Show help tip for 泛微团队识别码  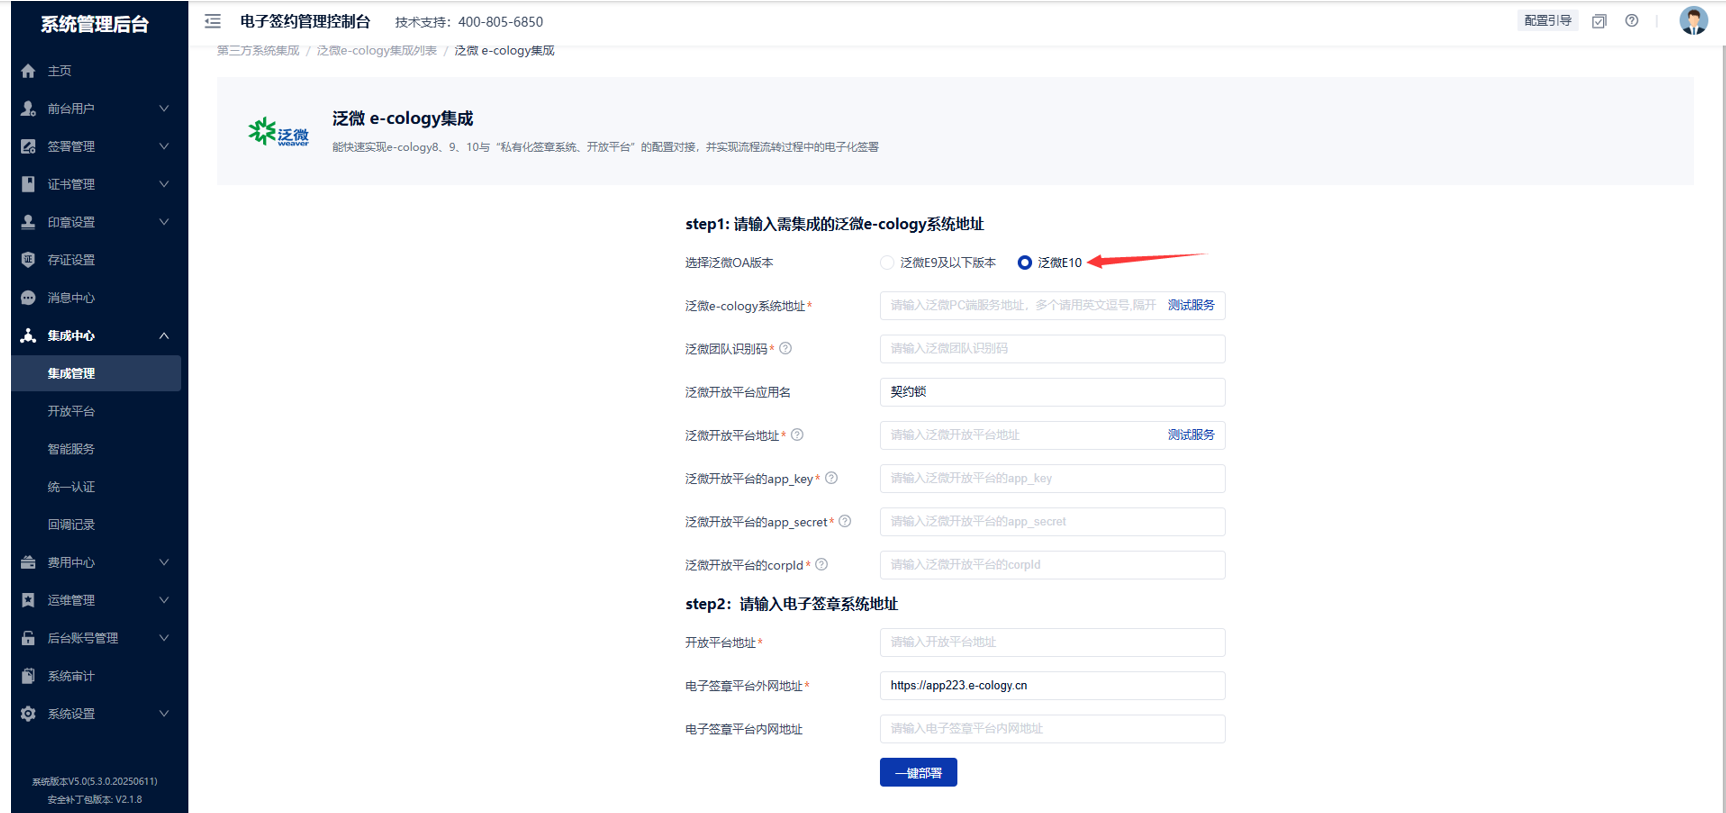point(785,348)
